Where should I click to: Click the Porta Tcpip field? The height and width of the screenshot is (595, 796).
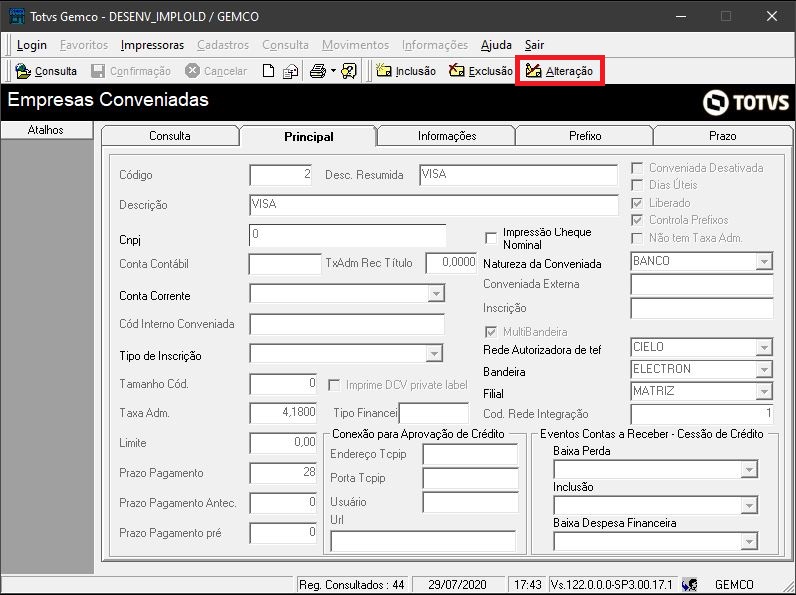coord(470,478)
